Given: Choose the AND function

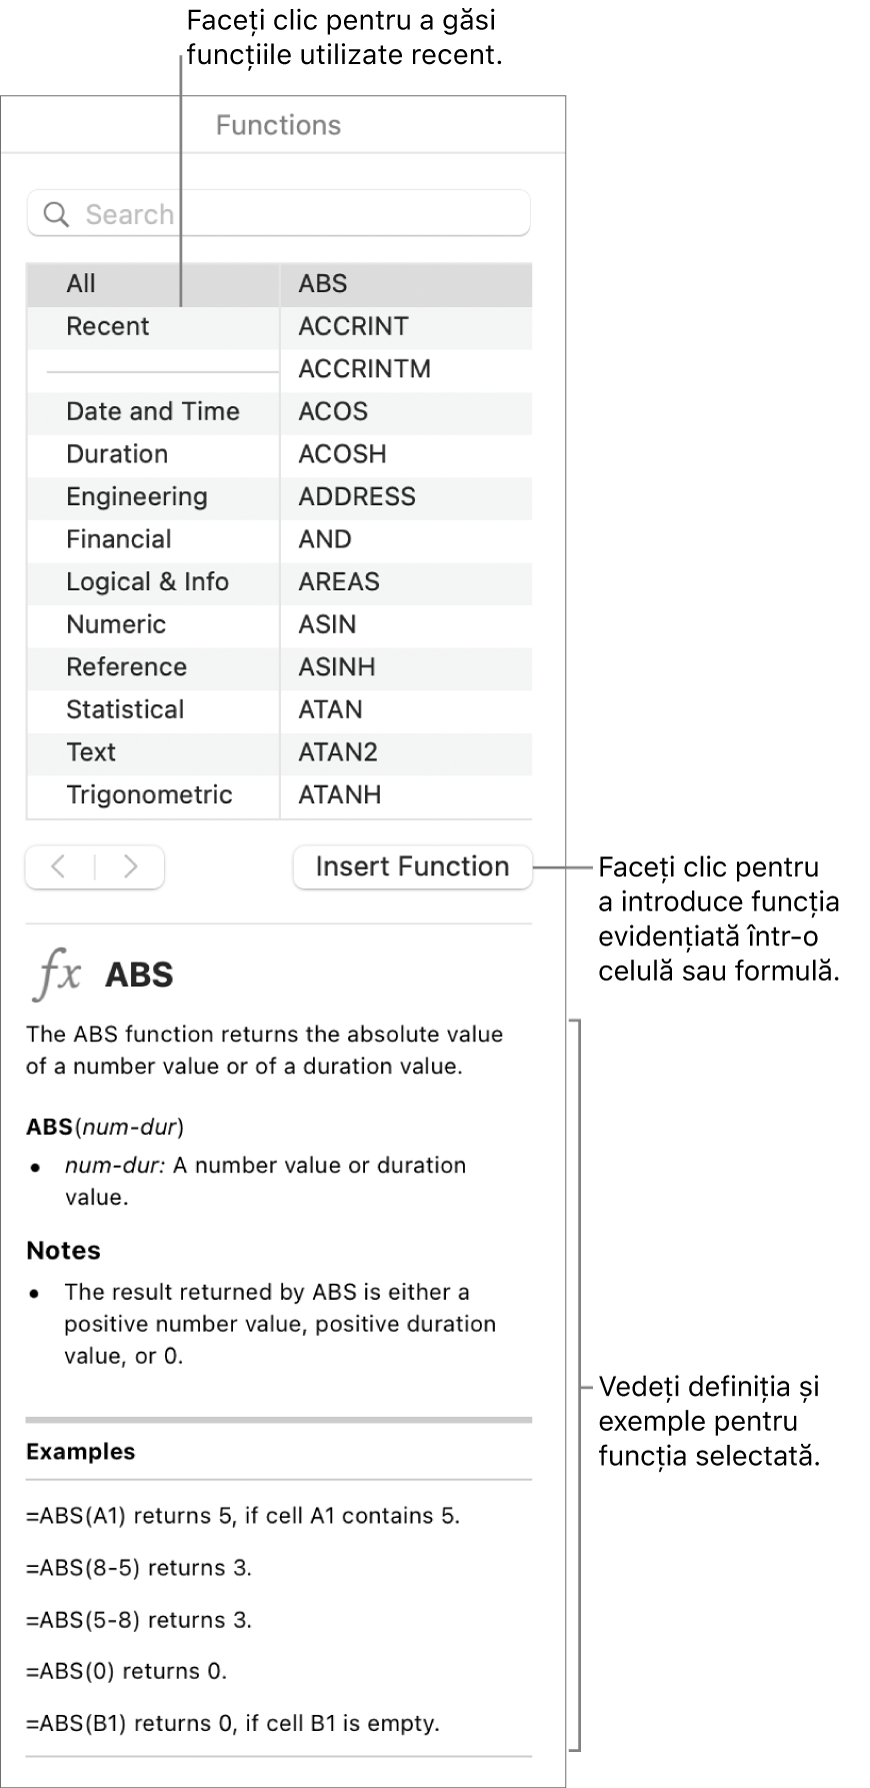Looking at the screenshot, I should tap(325, 540).
